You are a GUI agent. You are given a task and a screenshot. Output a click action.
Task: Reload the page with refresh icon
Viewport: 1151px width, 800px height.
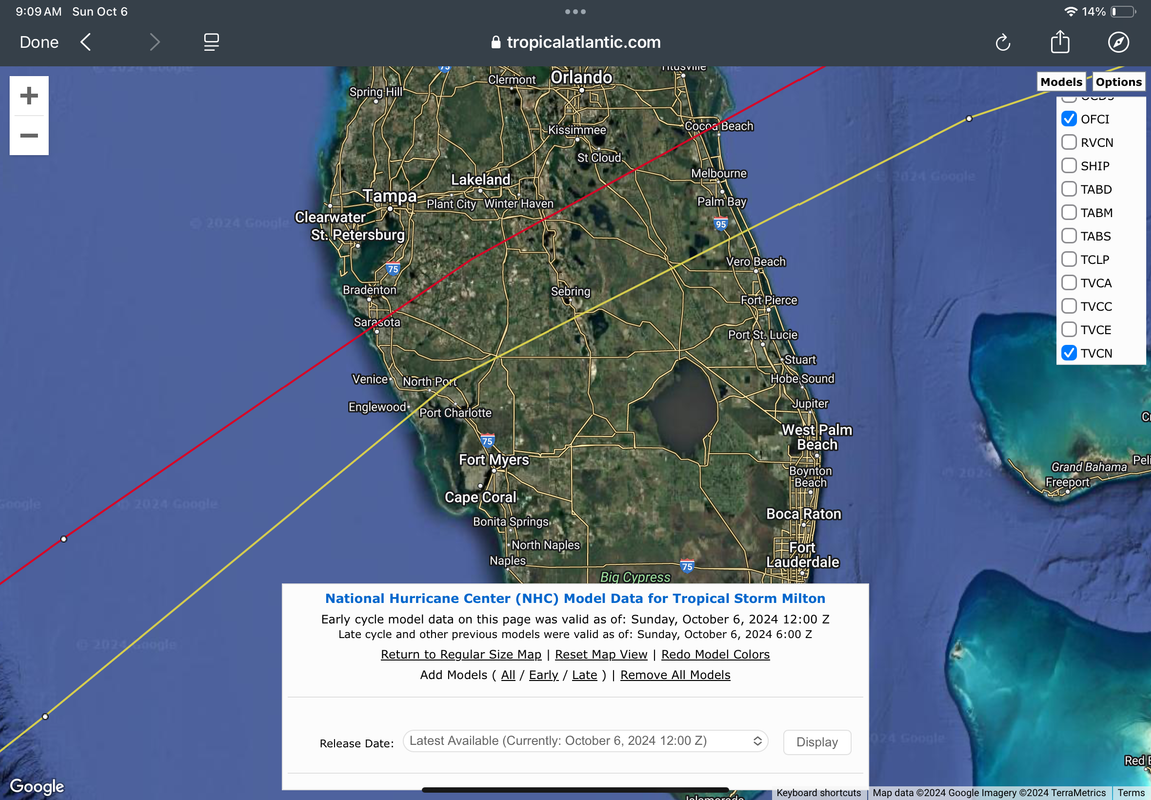(1003, 43)
